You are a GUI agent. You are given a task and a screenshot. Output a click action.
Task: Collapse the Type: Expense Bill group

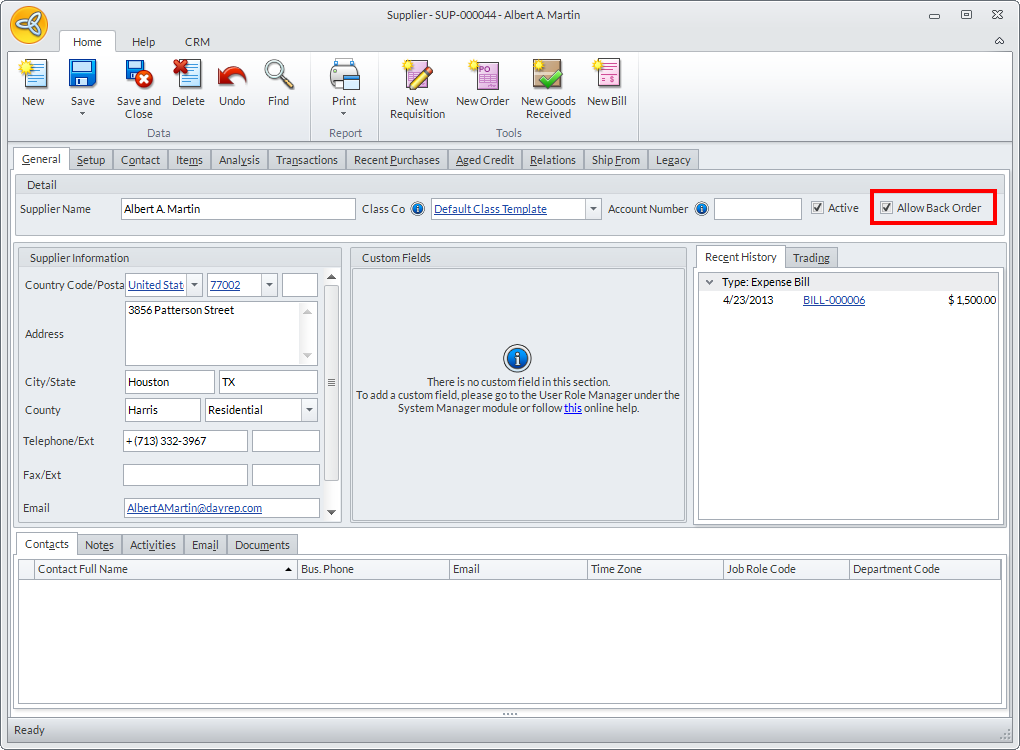708,282
